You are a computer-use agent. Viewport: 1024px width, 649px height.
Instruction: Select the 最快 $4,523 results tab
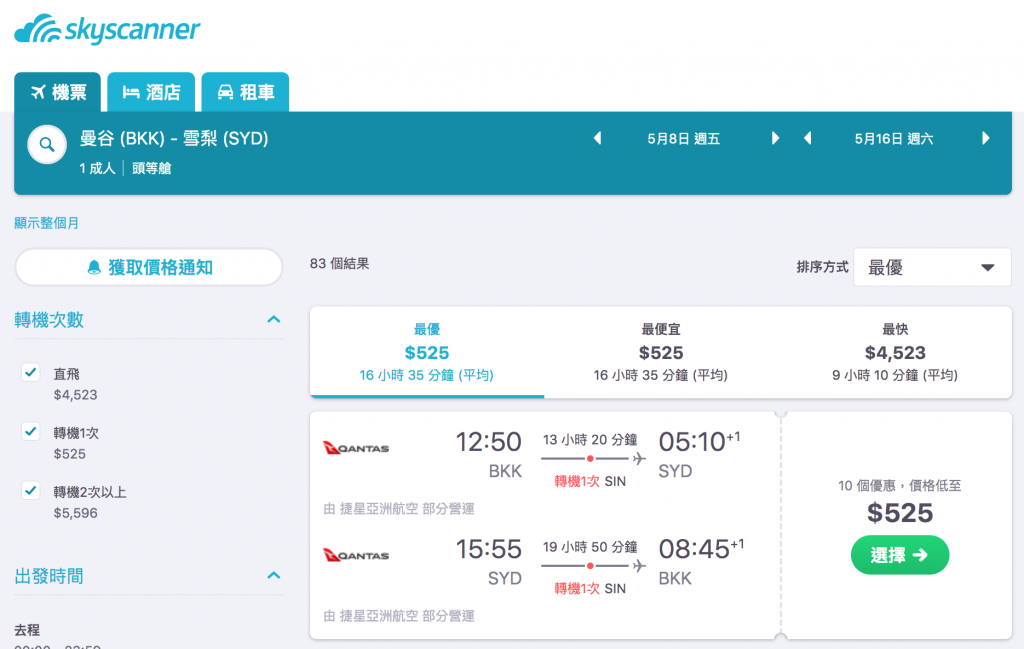[x=895, y=352]
